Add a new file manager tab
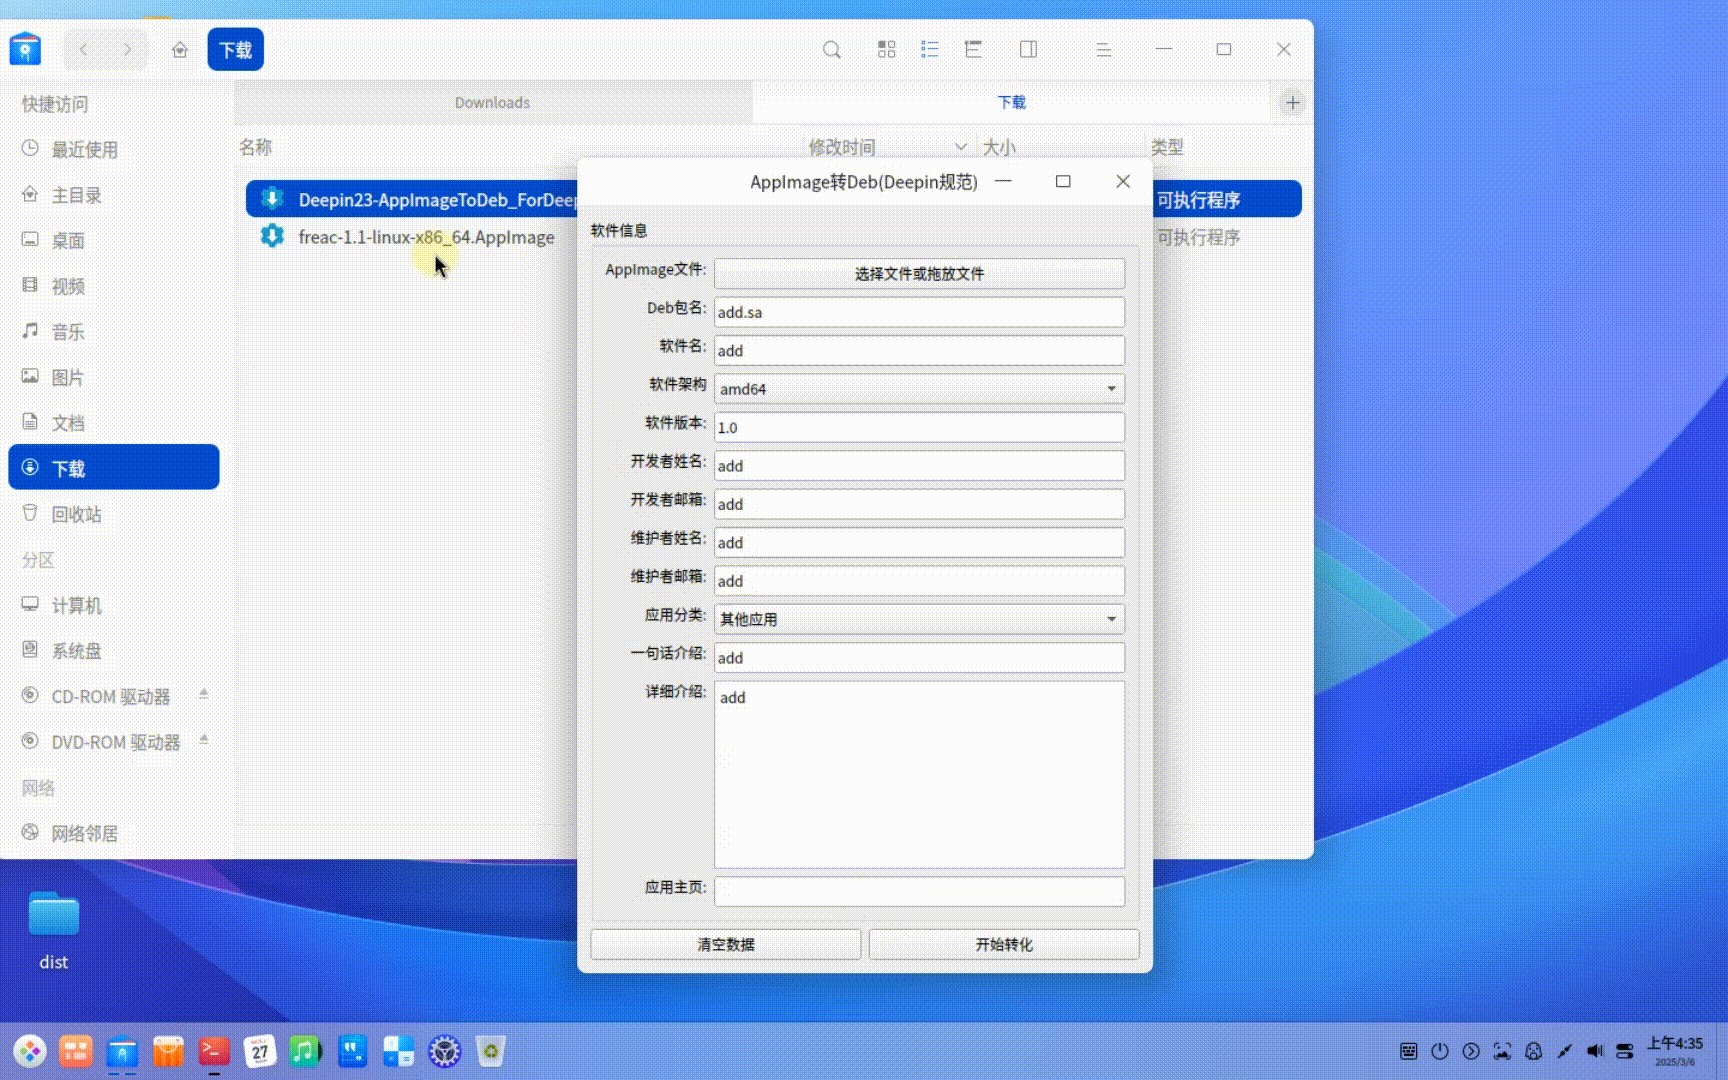This screenshot has width=1728, height=1080. (1292, 102)
